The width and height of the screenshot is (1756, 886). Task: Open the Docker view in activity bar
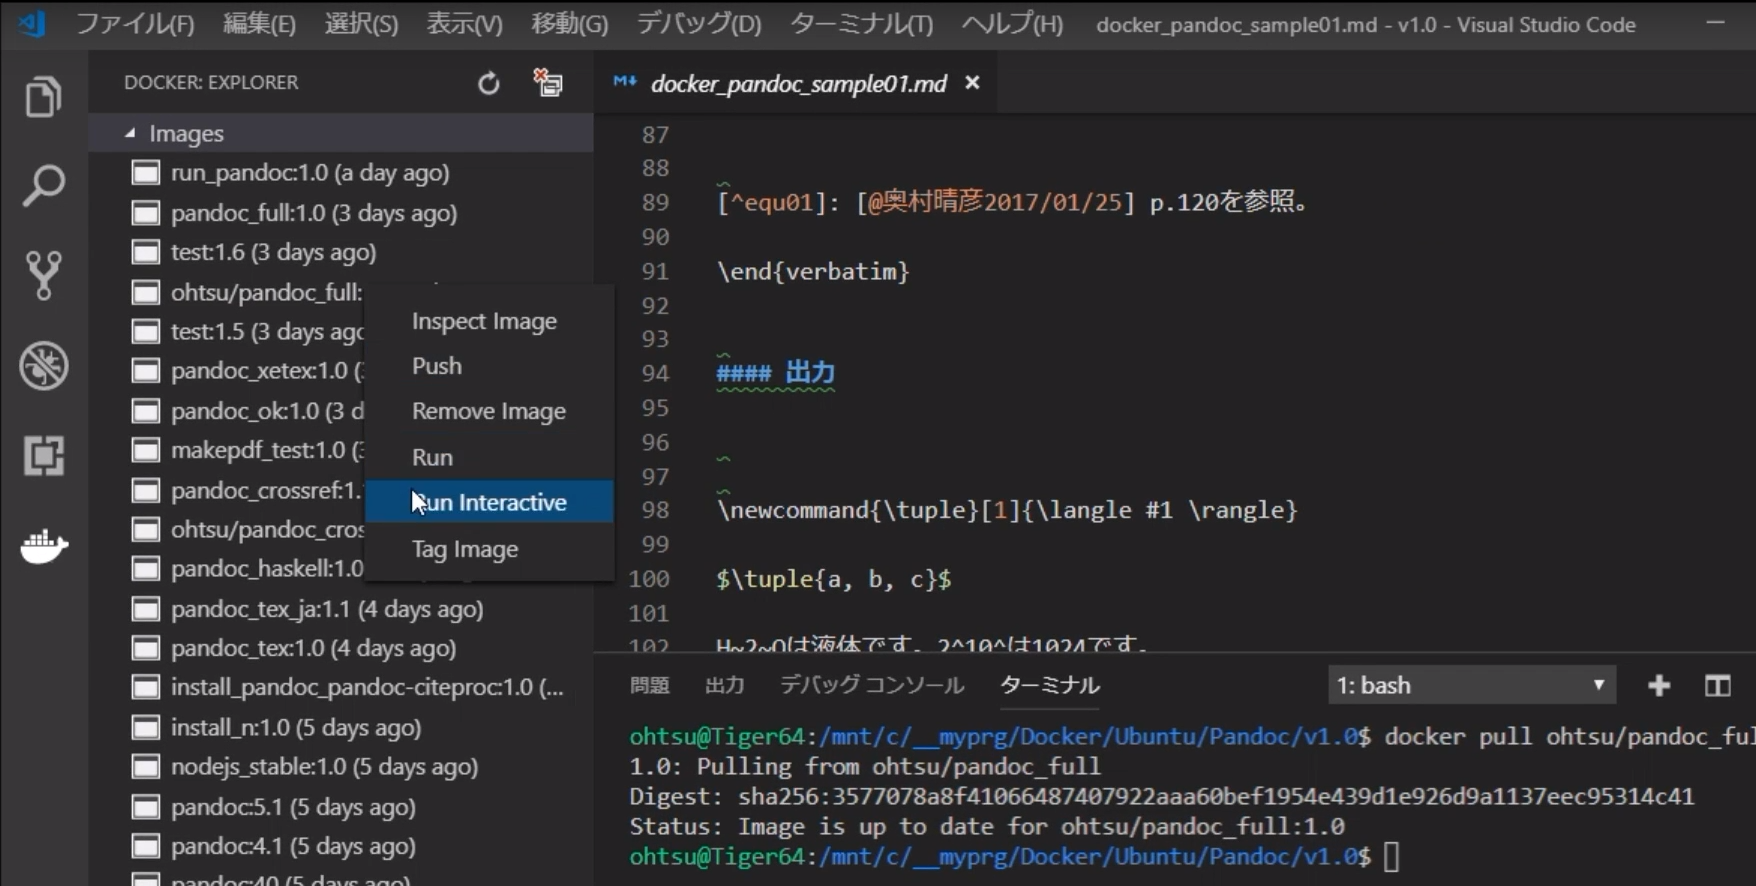43,546
